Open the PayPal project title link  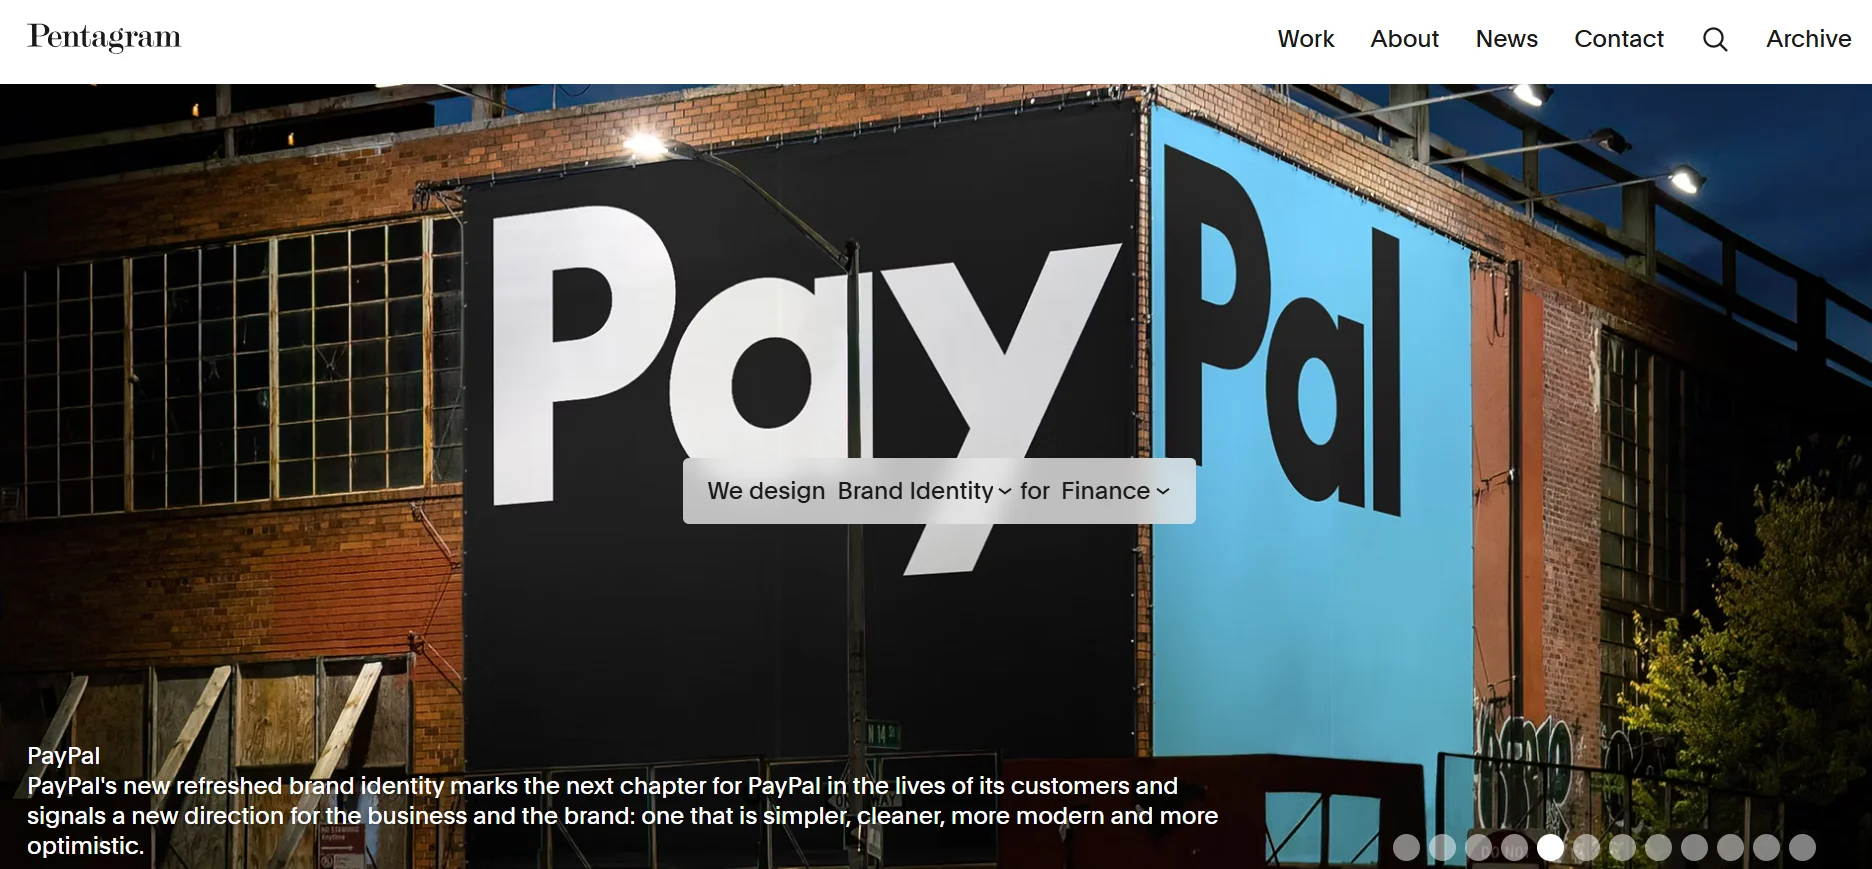coord(63,756)
